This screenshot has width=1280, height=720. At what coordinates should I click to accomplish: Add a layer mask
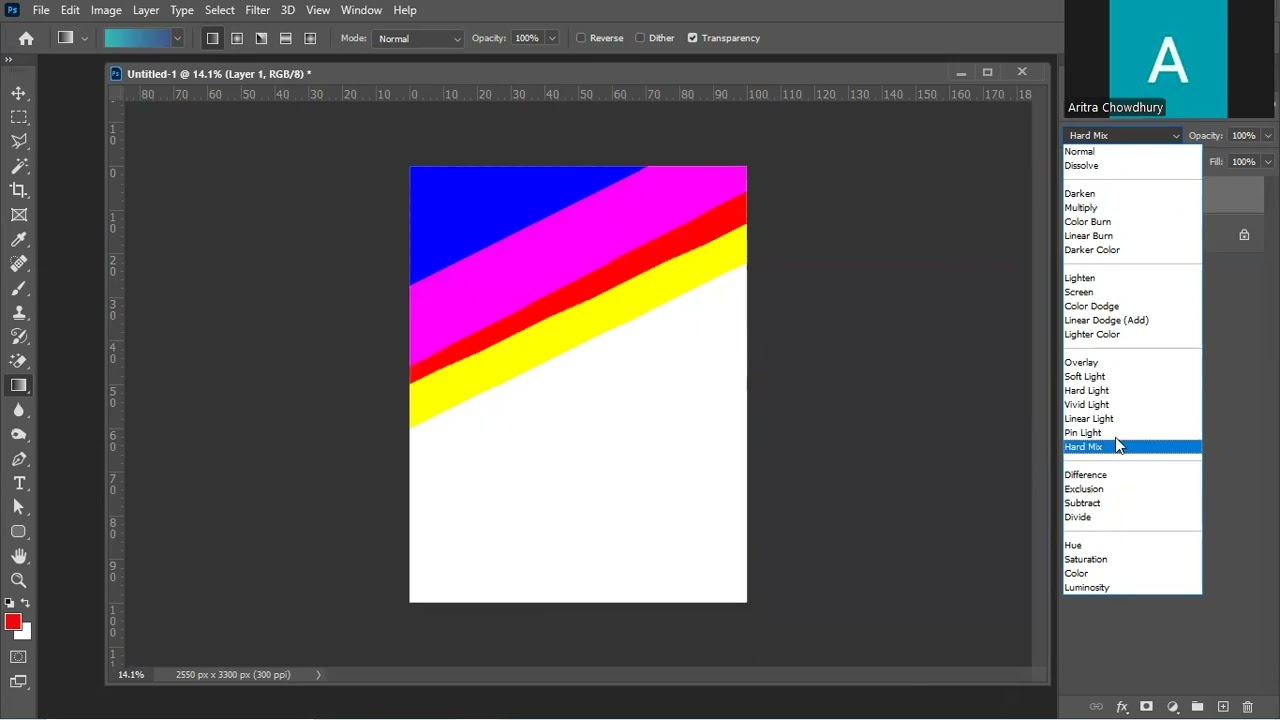point(1147,707)
